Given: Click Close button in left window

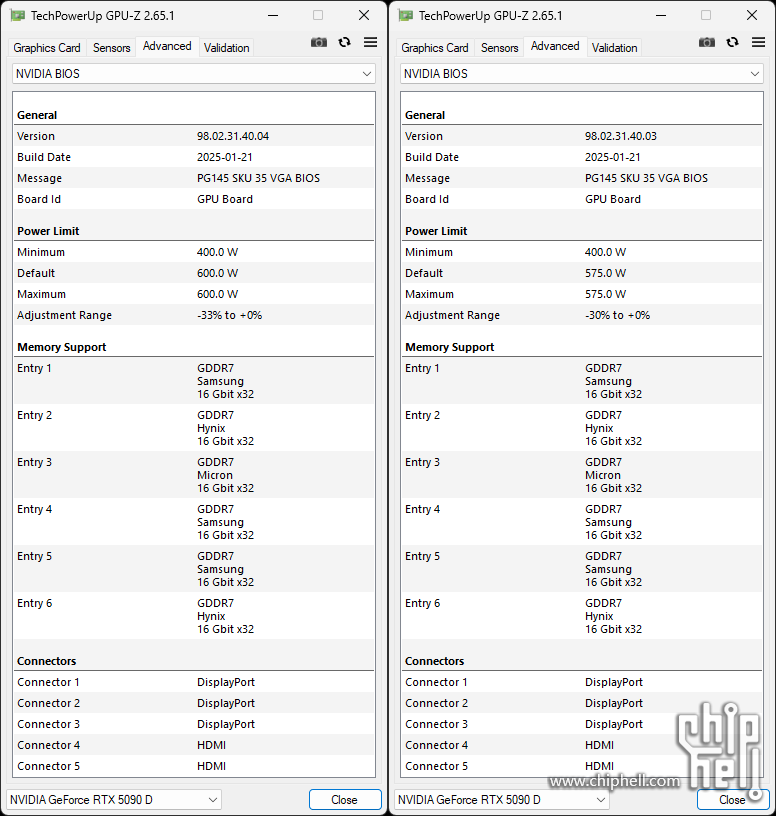Looking at the screenshot, I should coord(345,799).
